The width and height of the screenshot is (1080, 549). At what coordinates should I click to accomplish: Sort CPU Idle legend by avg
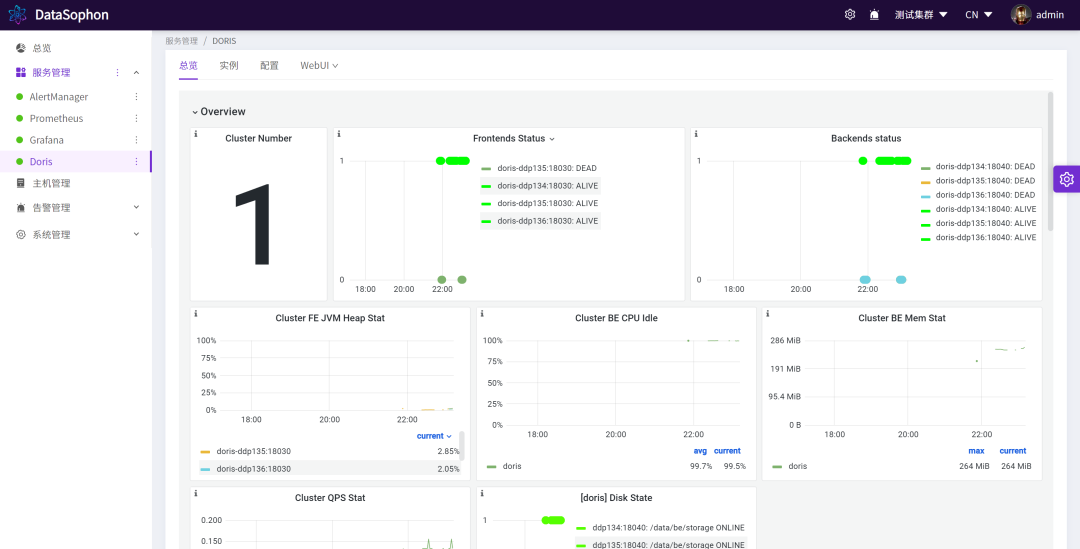(700, 451)
